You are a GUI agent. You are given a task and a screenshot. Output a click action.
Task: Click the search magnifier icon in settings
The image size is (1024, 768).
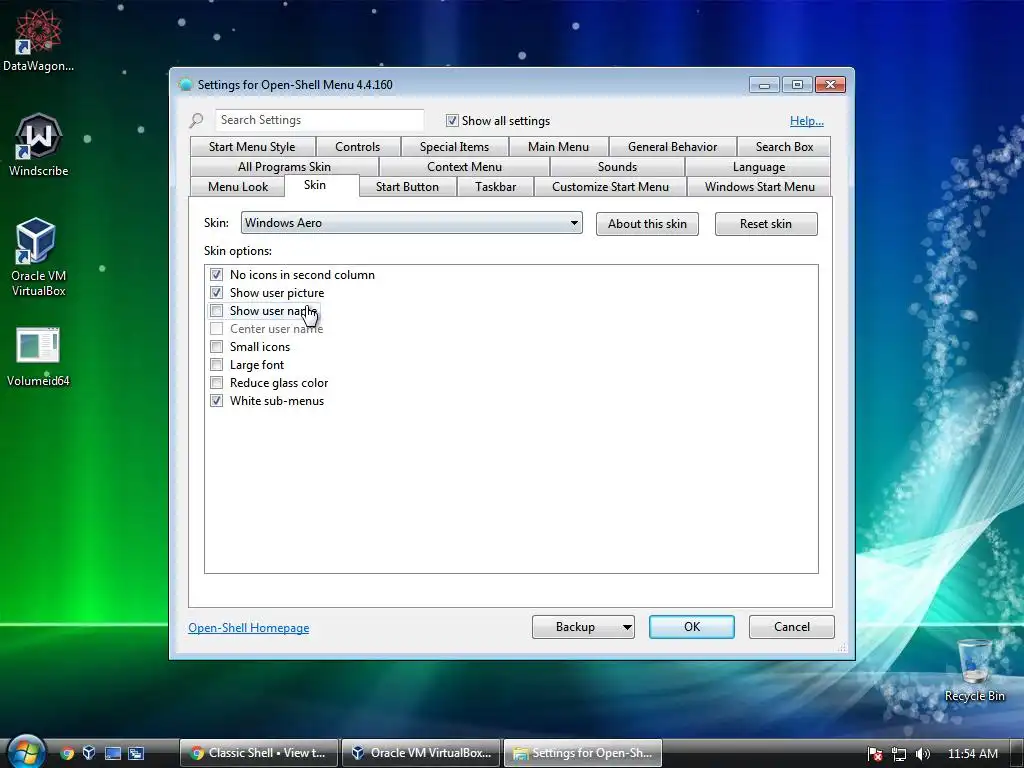196,120
